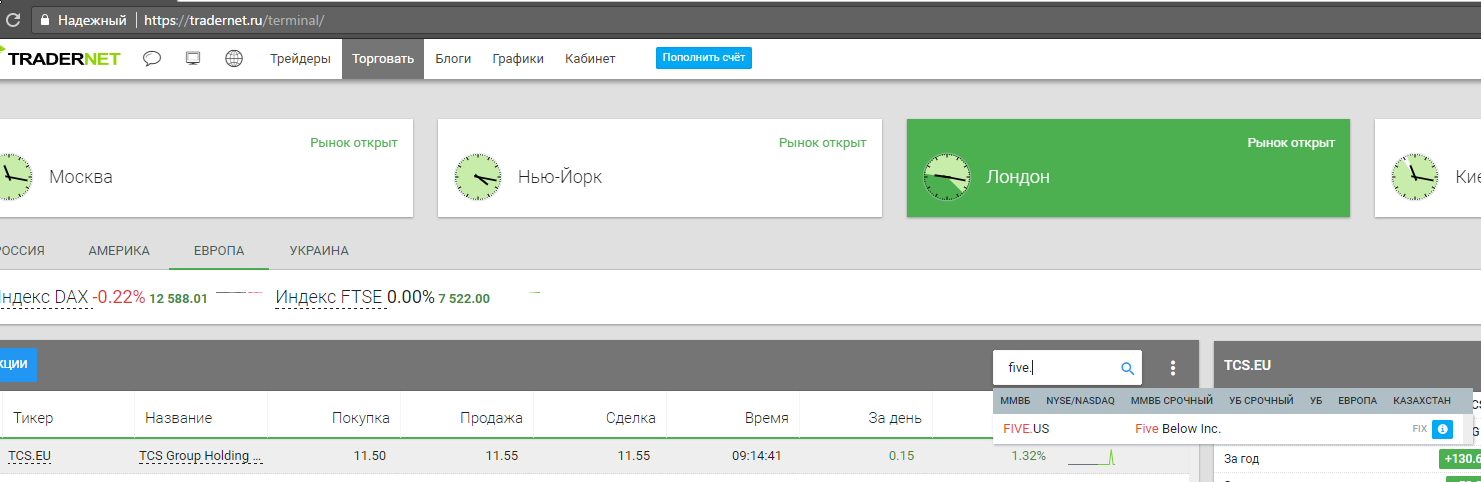The height and width of the screenshot is (482, 1481).
Task: Open the chat bubble icon
Action: coord(152,58)
